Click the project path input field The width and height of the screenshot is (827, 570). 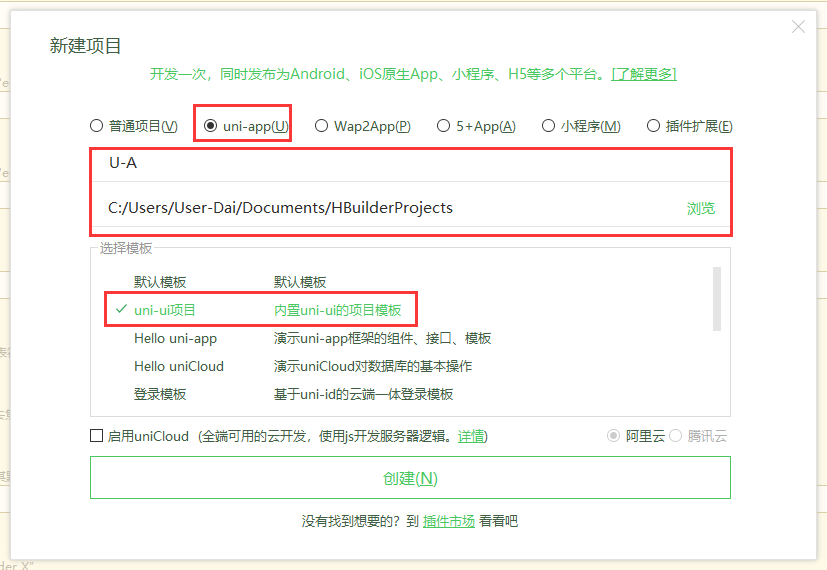(388, 208)
